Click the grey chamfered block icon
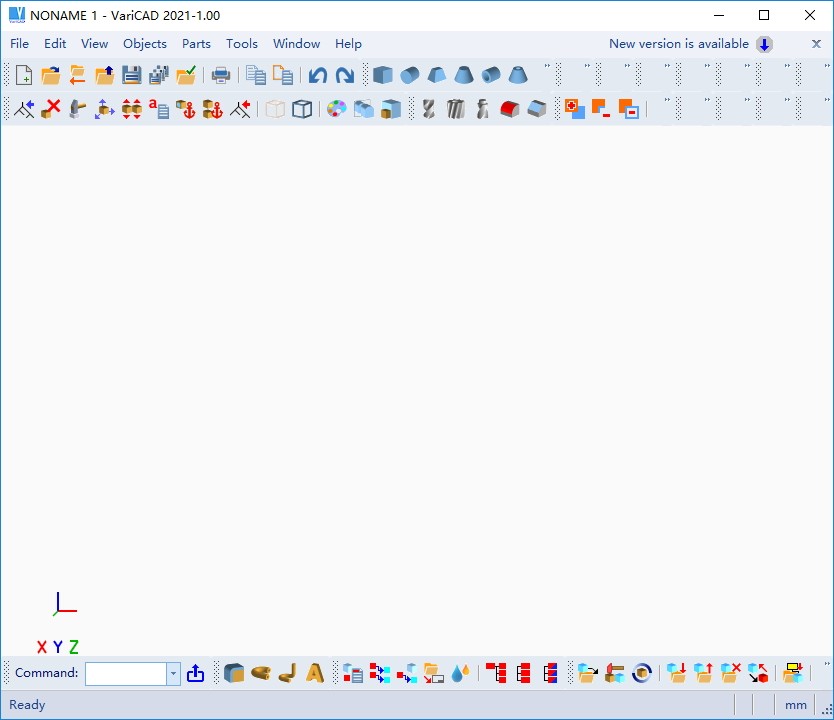Screen dimensions: 834x720 click(537, 109)
